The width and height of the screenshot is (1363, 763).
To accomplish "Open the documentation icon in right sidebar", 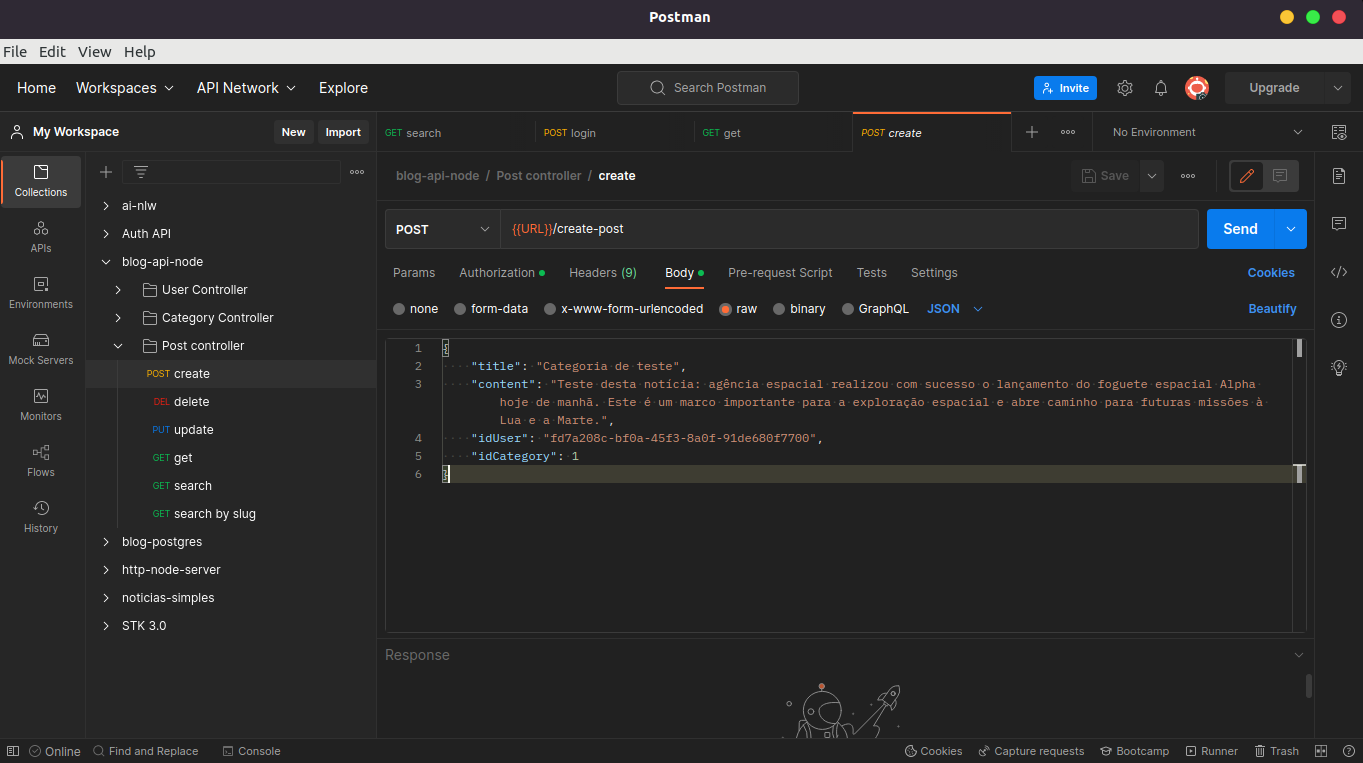I will click(x=1339, y=176).
